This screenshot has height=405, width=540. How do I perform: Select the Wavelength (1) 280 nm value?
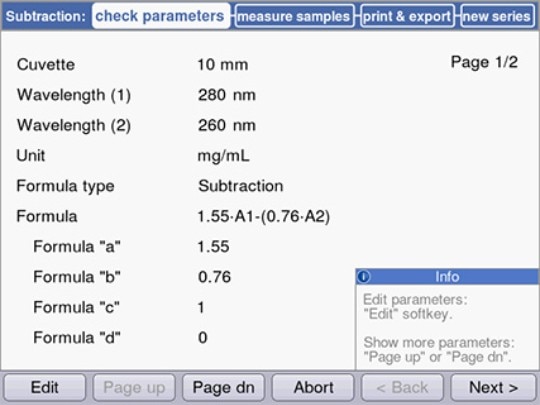click(x=227, y=95)
